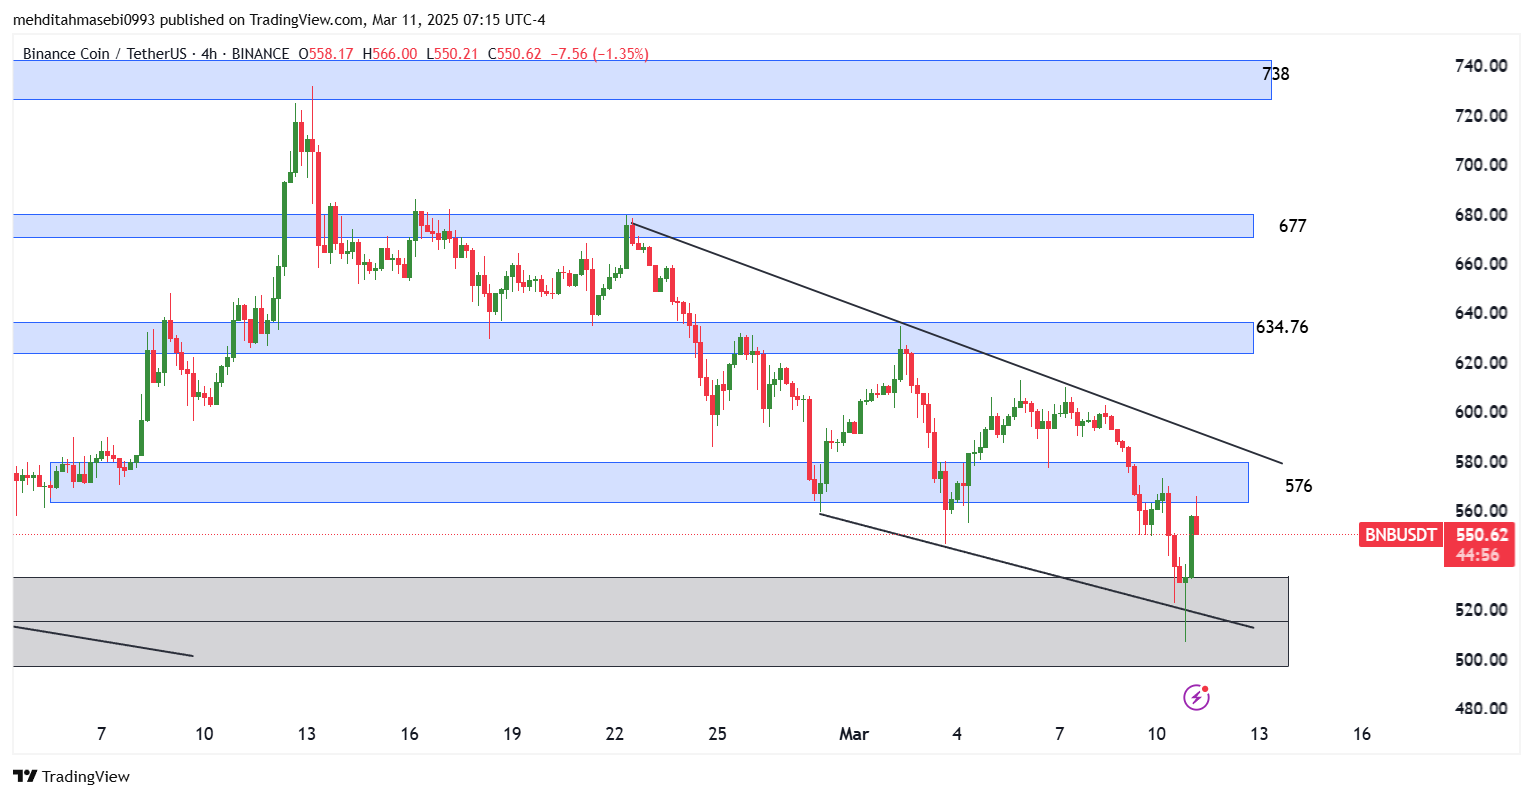Click the 700.00 price axis label
This screenshot has height=798, width=1533.
(x=1481, y=165)
